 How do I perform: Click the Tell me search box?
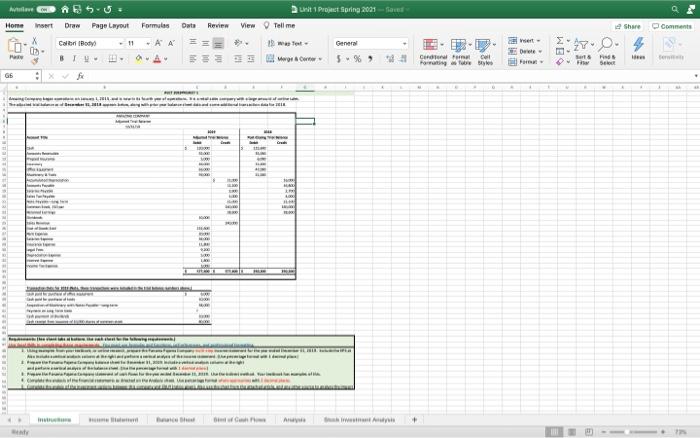279,26
